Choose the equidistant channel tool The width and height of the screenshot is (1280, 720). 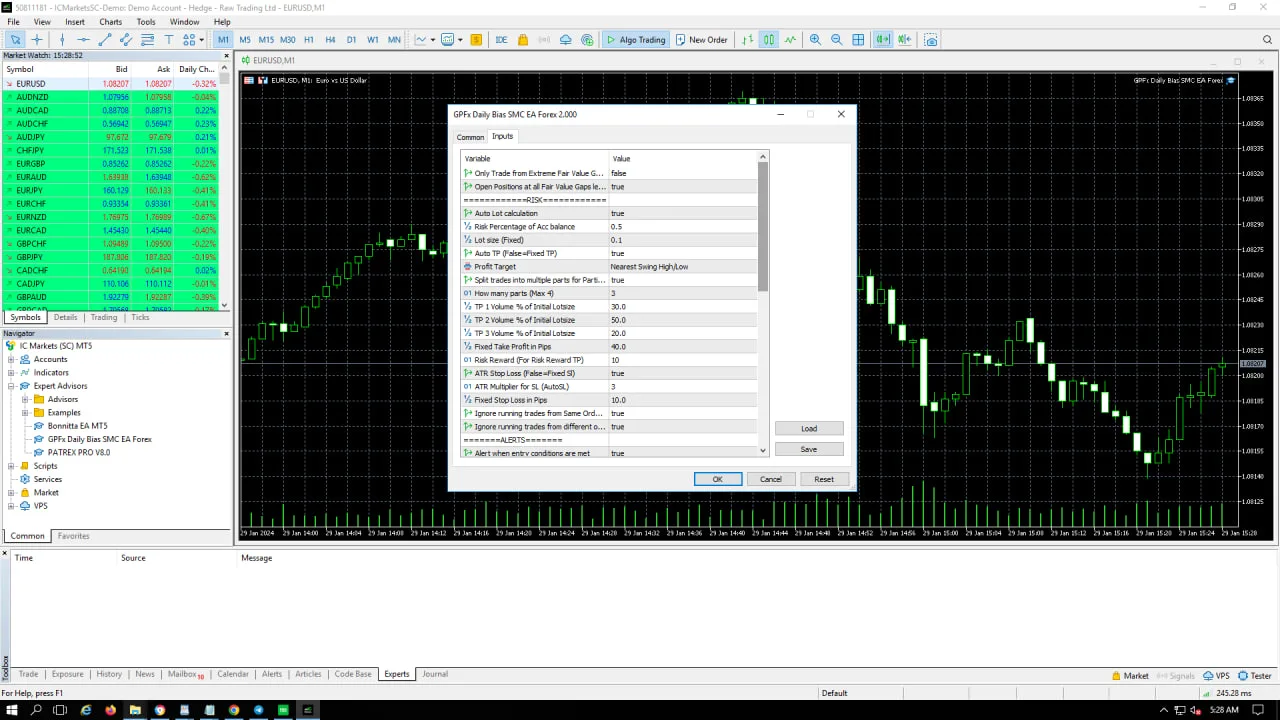coord(126,40)
